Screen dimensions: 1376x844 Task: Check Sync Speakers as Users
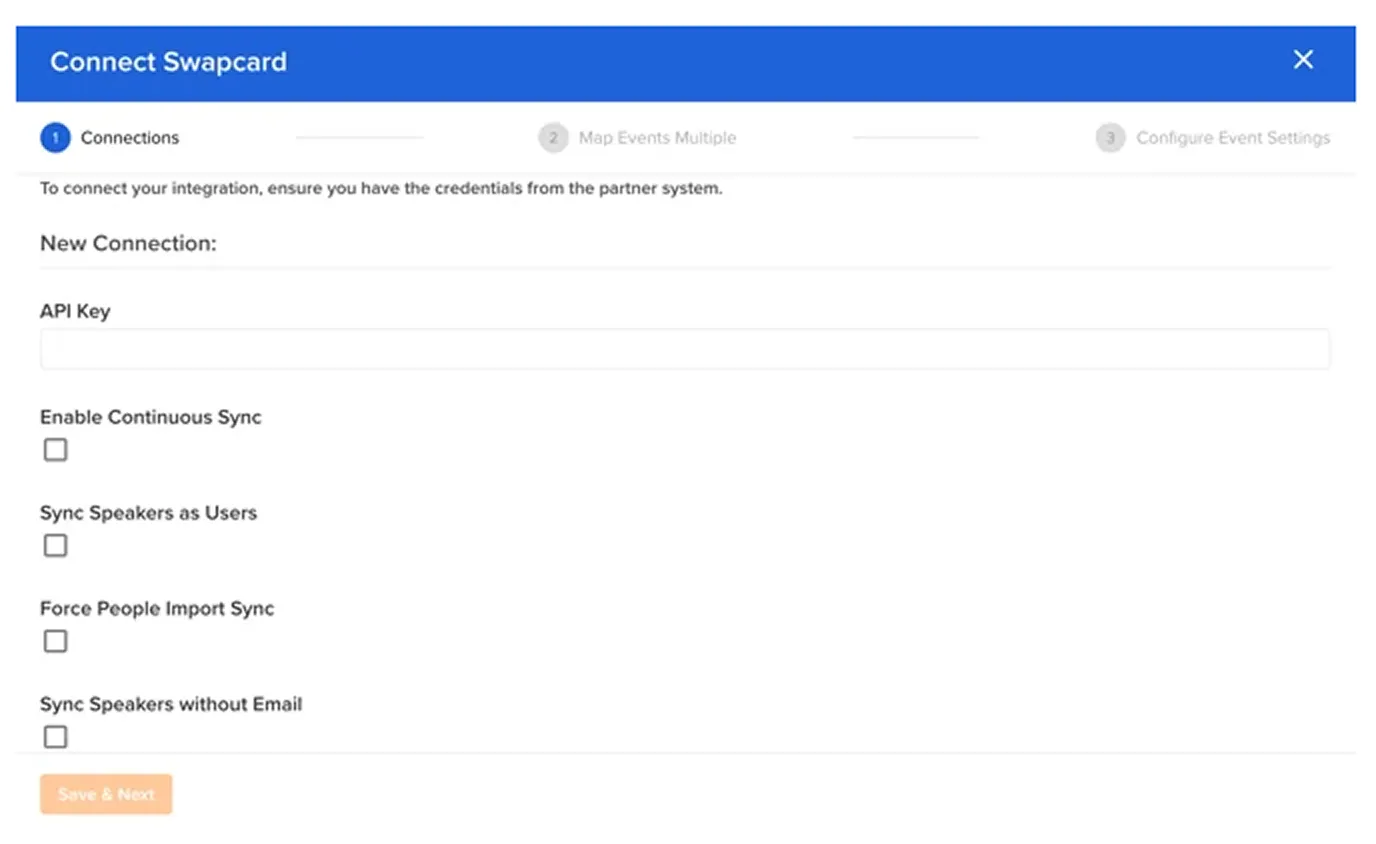[56, 546]
